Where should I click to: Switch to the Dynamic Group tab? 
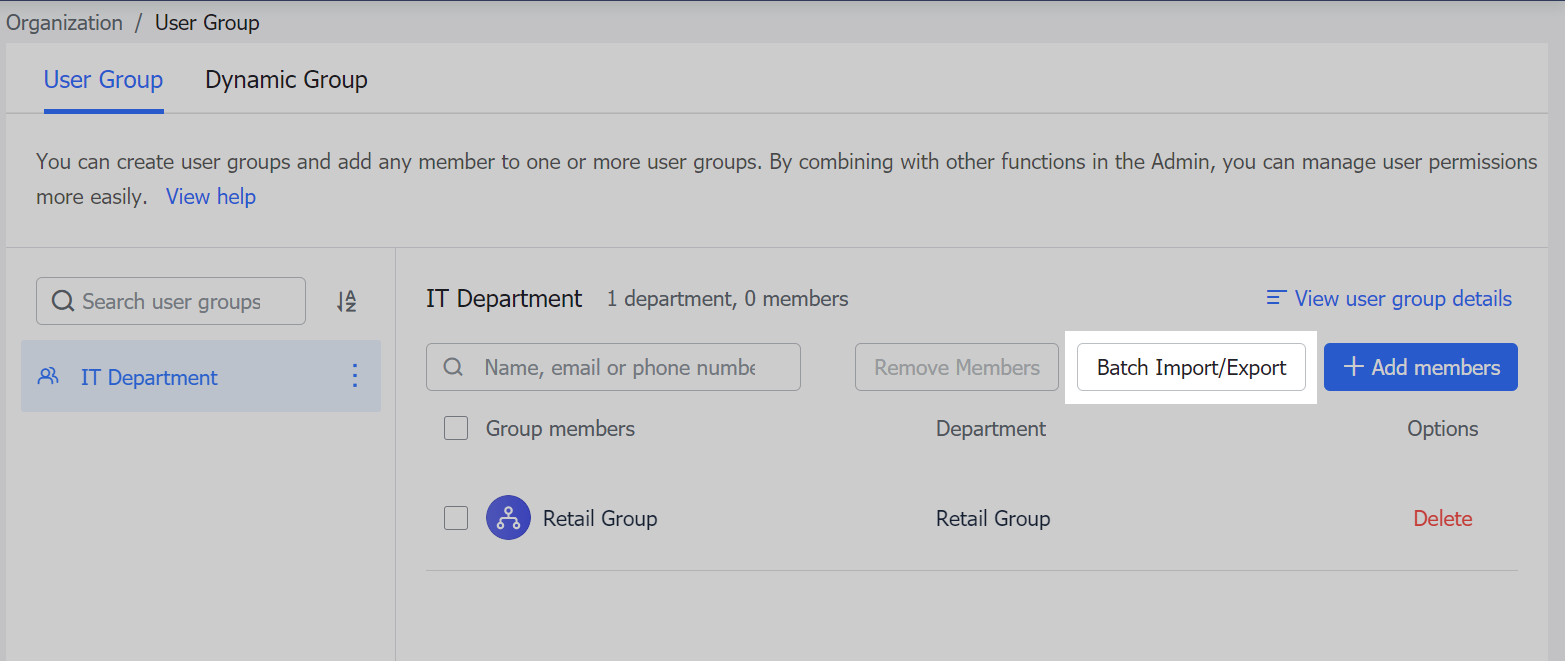pos(286,79)
